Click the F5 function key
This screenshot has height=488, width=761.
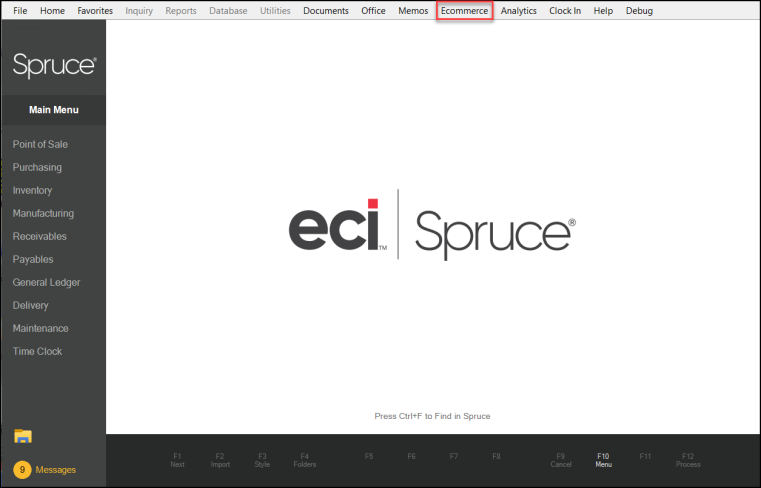point(369,456)
